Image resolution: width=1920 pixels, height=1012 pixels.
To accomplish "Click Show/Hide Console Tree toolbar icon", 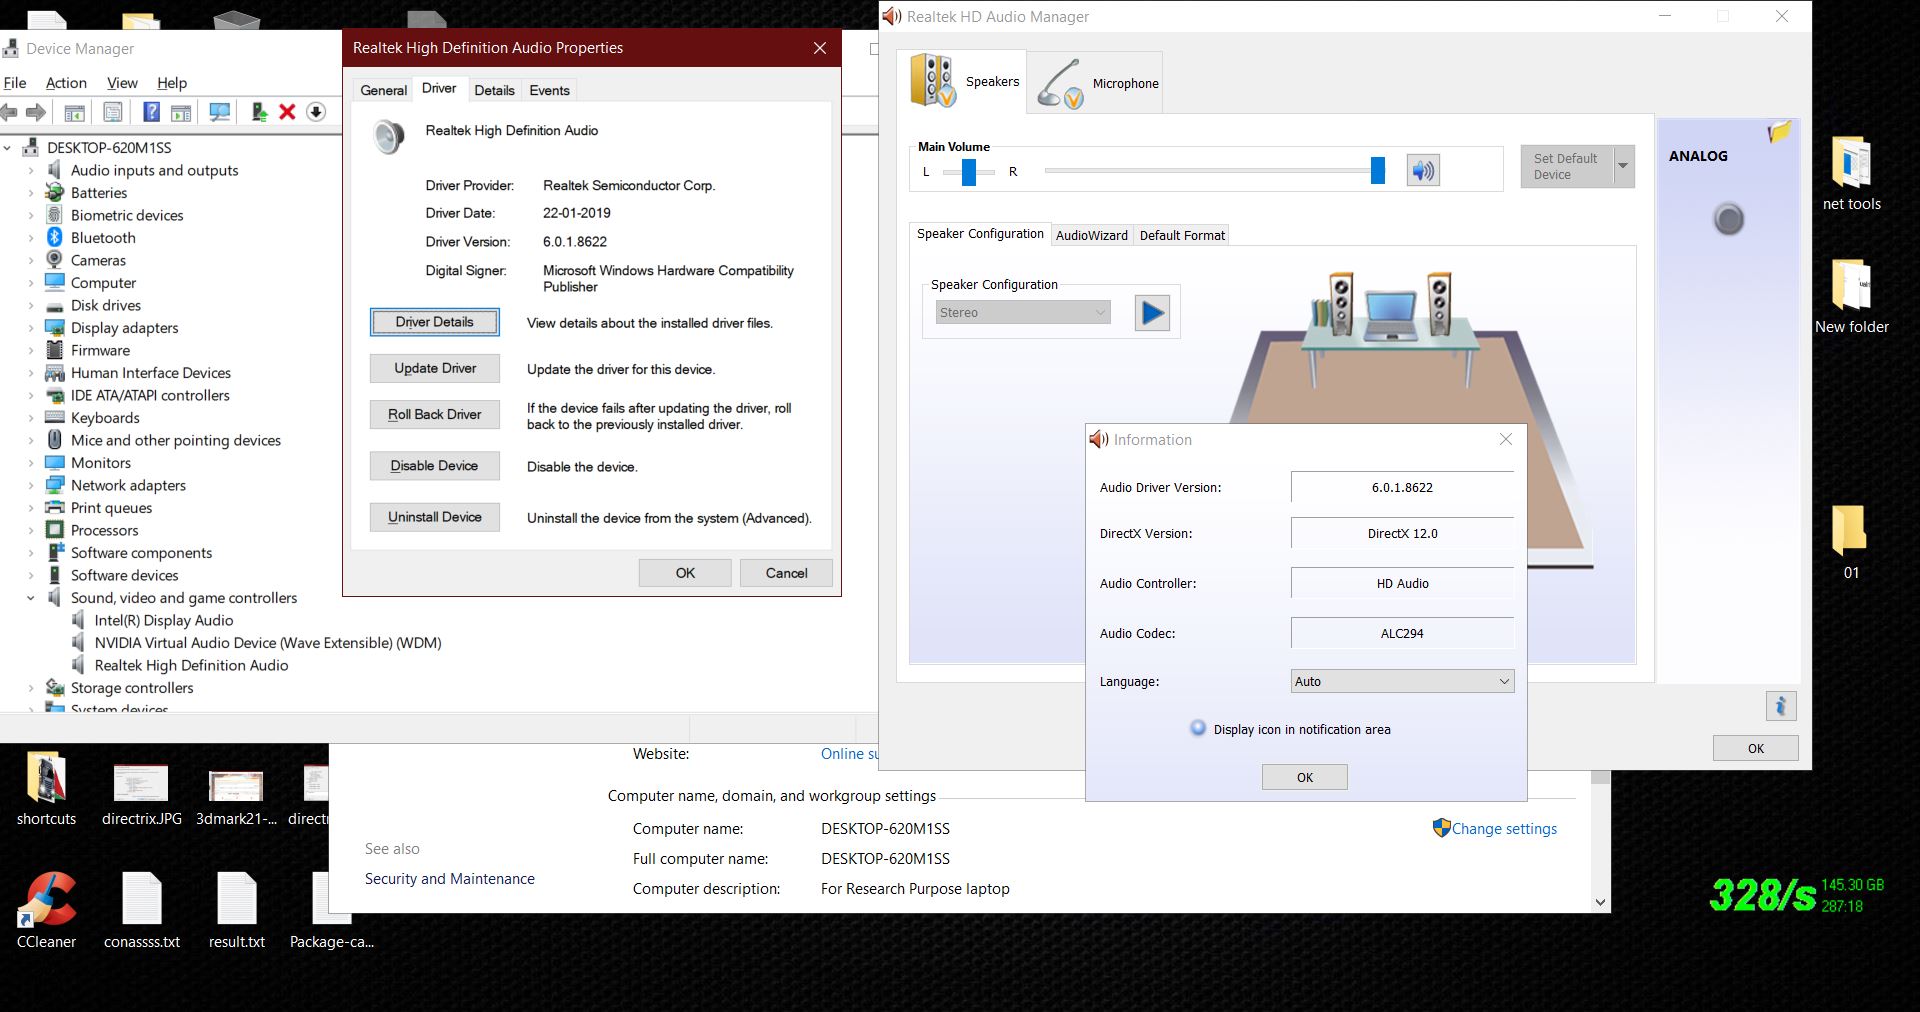I will (x=74, y=112).
